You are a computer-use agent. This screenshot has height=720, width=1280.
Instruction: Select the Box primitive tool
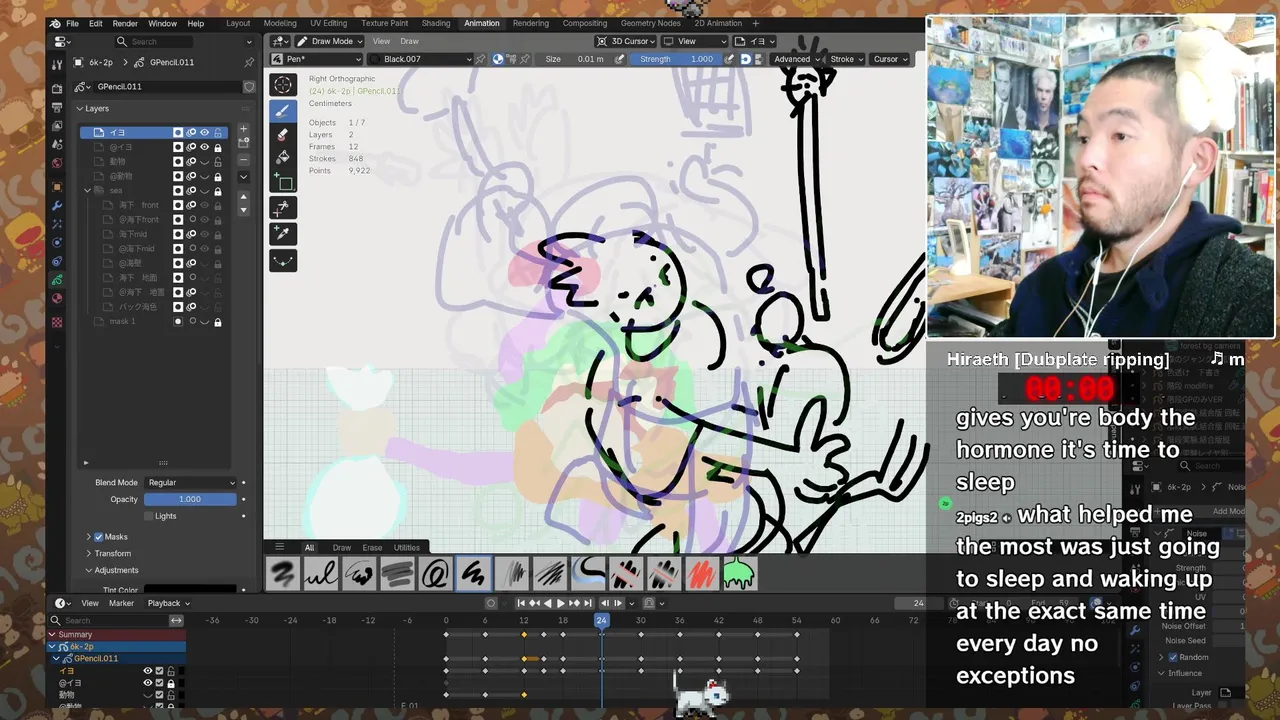[283, 182]
